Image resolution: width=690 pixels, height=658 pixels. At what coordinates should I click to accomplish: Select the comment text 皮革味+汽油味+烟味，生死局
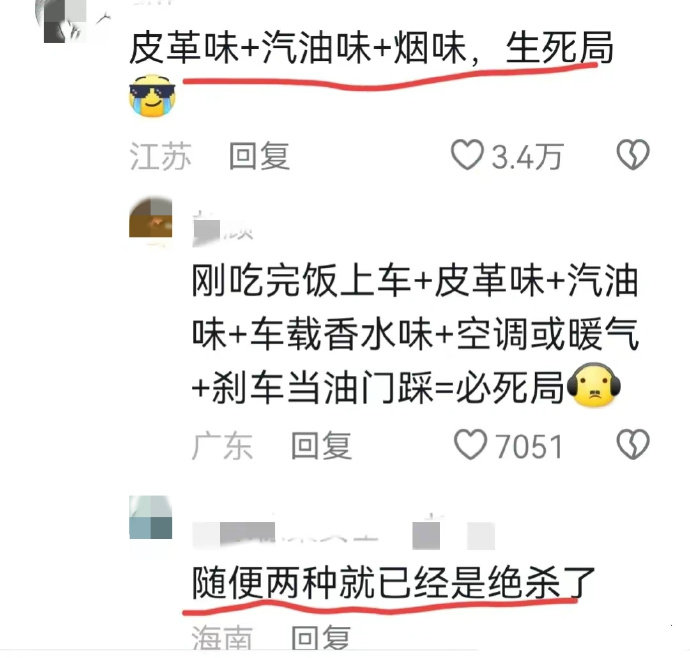(x=371, y=47)
